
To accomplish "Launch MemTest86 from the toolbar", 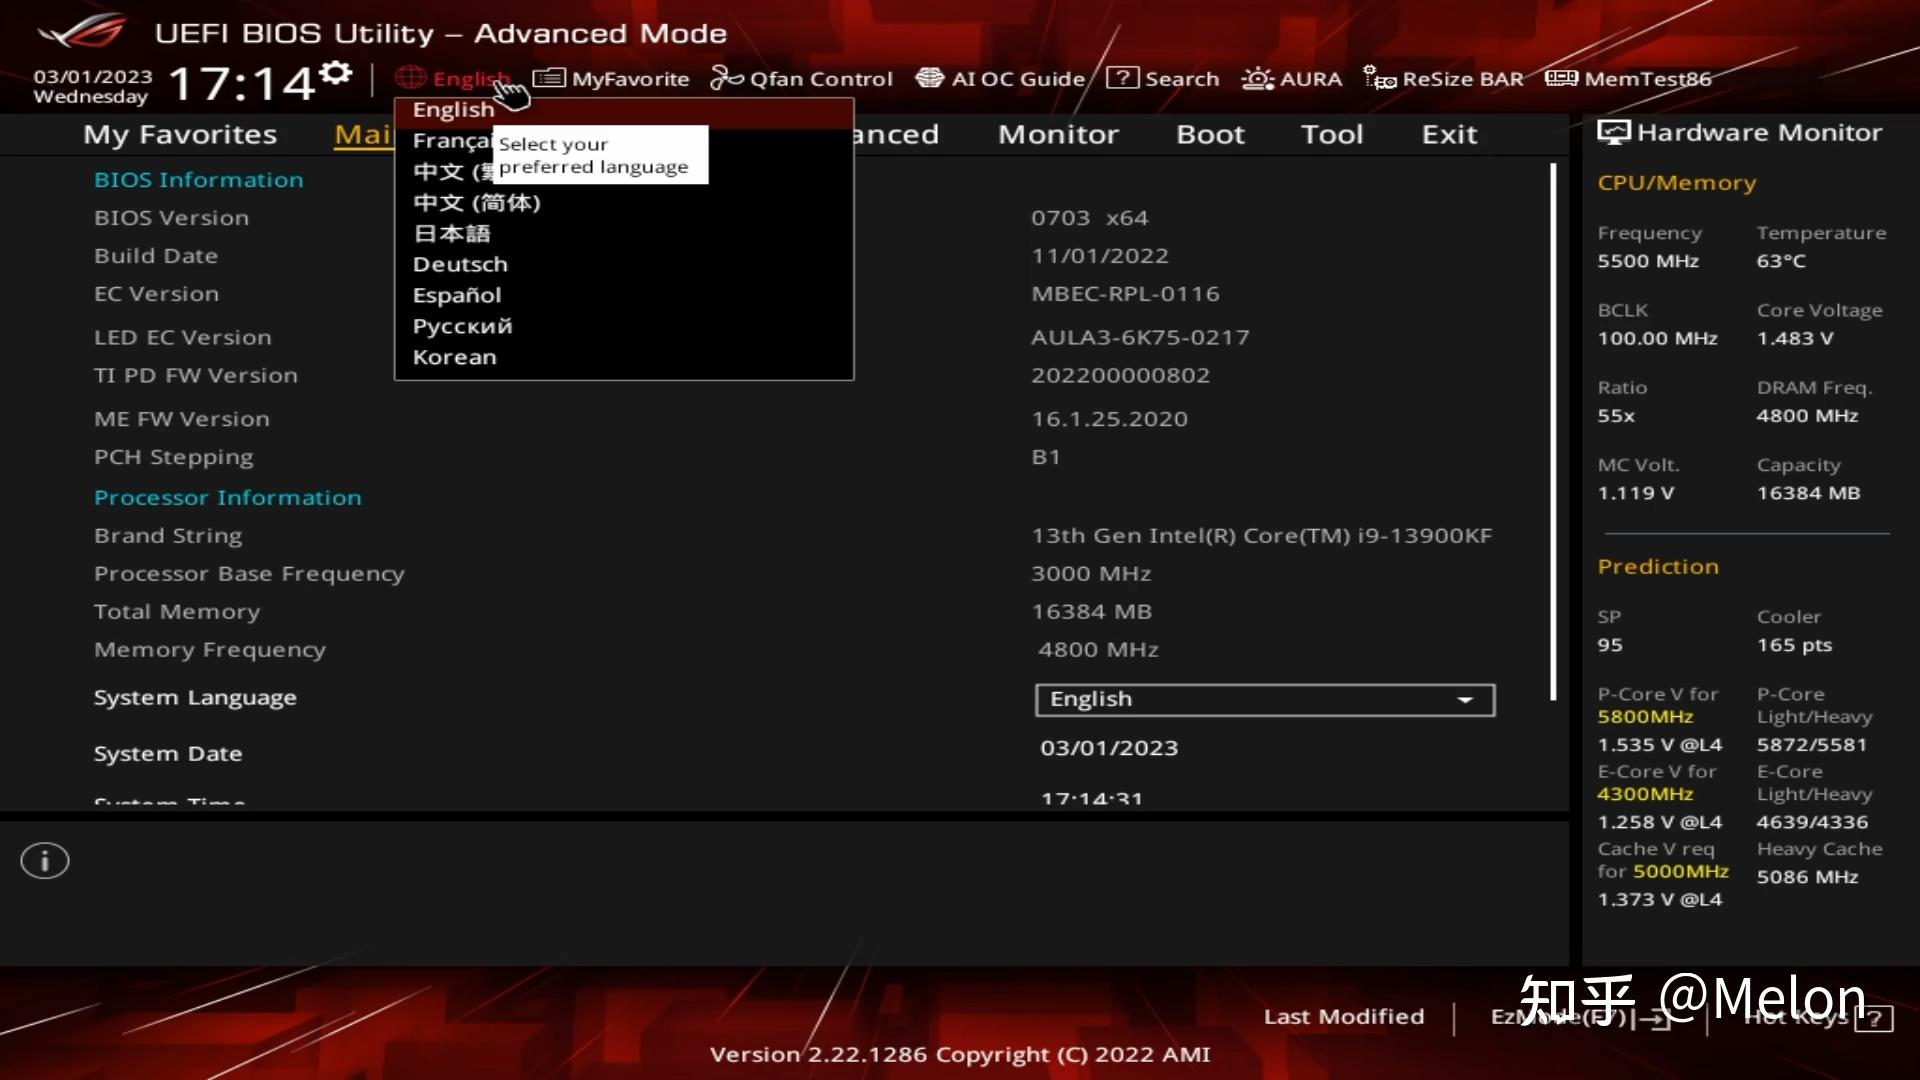I will click(1628, 78).
